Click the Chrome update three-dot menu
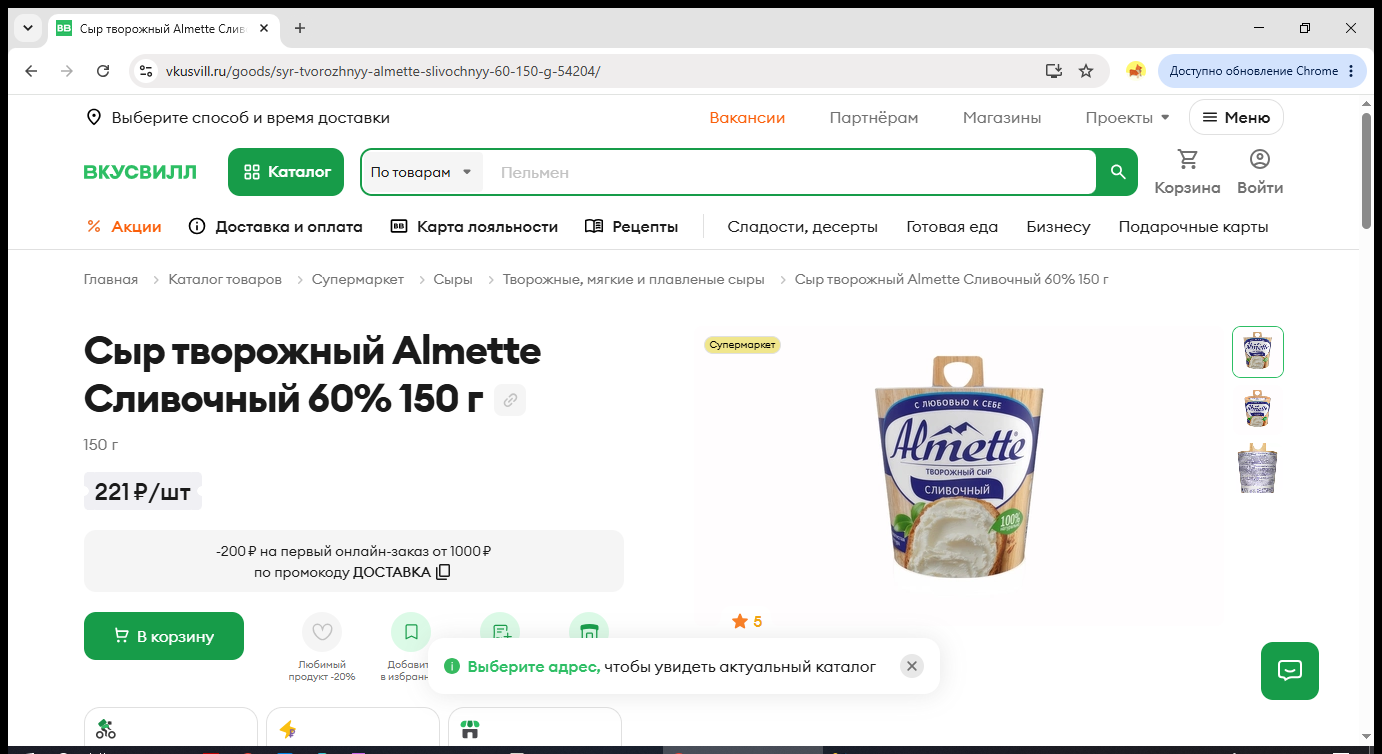 click(x=1351, y=71)
